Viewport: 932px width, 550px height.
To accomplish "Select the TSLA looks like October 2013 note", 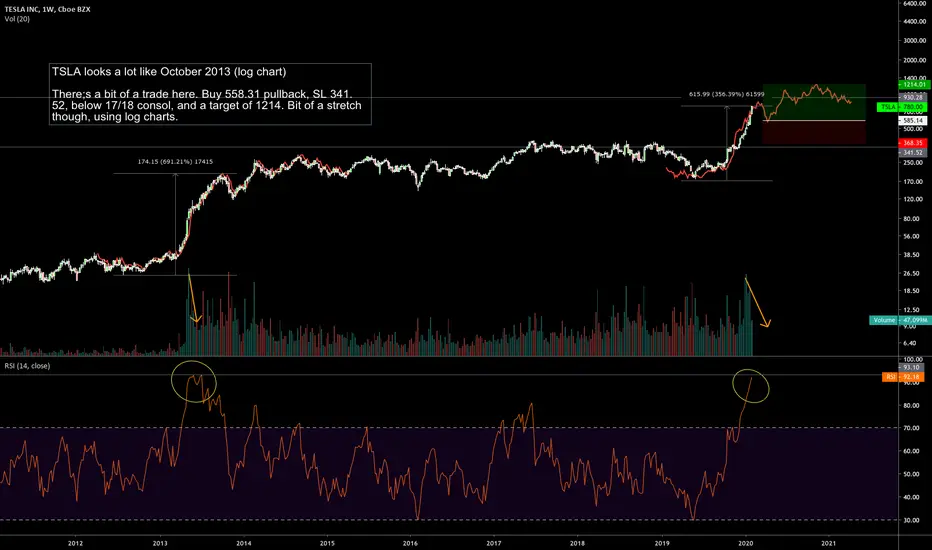I will [x=210, y=94].
